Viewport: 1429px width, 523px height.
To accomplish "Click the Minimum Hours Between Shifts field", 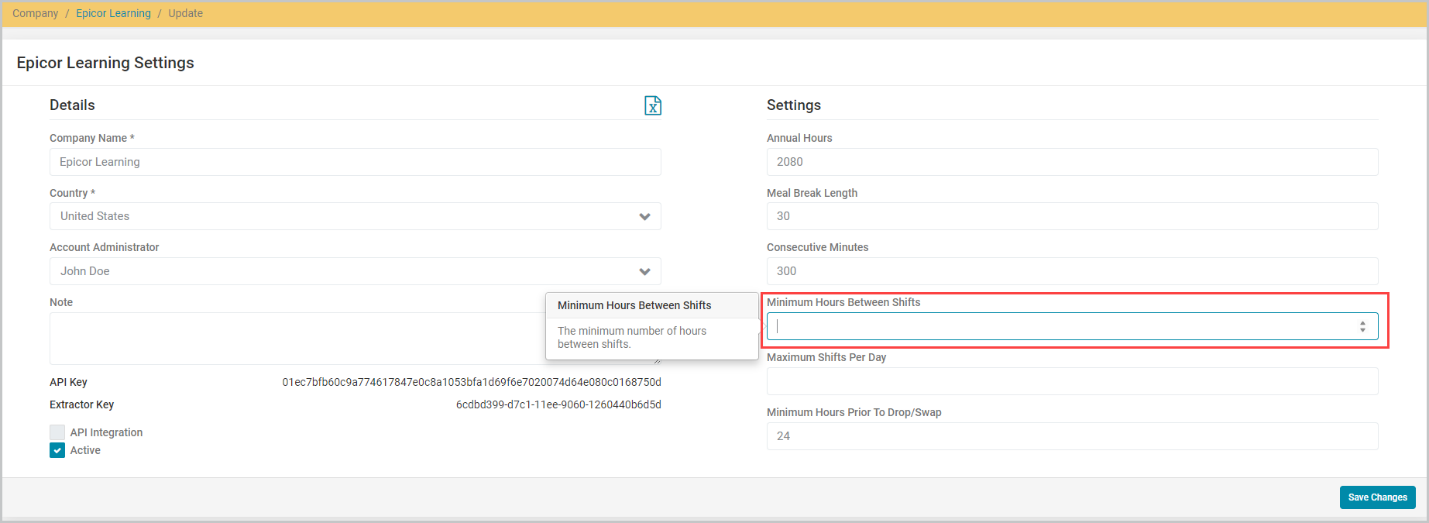I will click(1072, 326).
